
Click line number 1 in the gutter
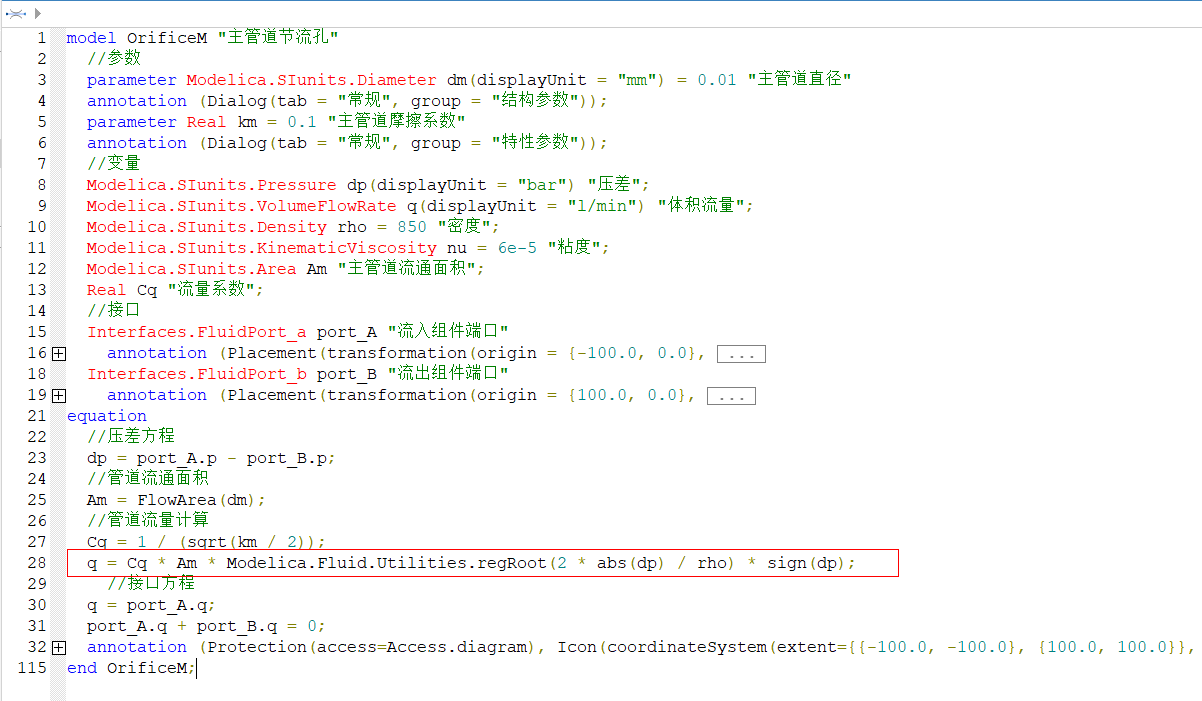41,38
